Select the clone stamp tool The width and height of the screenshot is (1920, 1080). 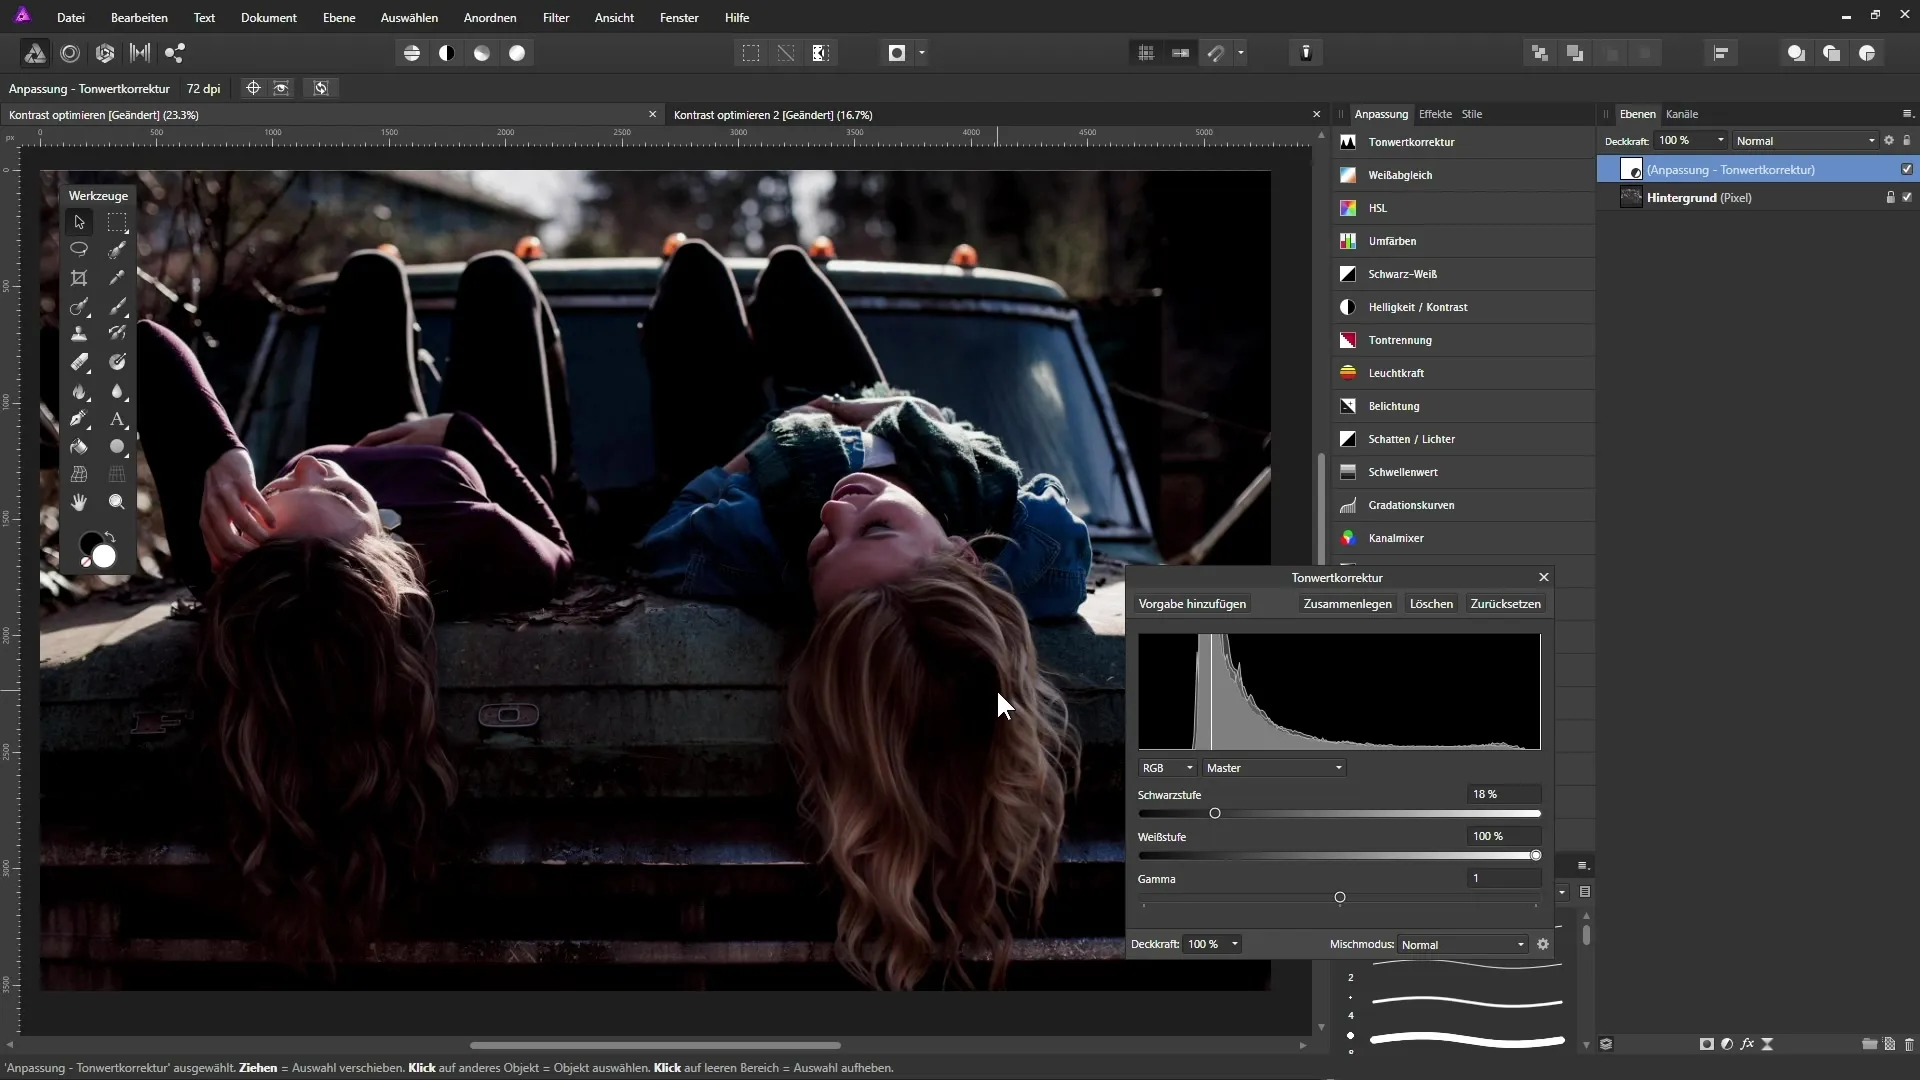(x=79, y=334)
